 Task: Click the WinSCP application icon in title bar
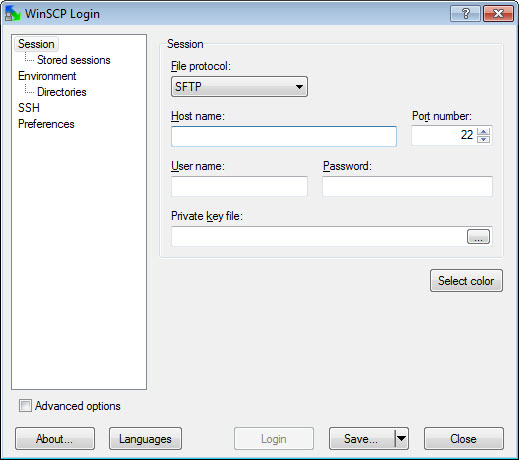tap(13, 13)
